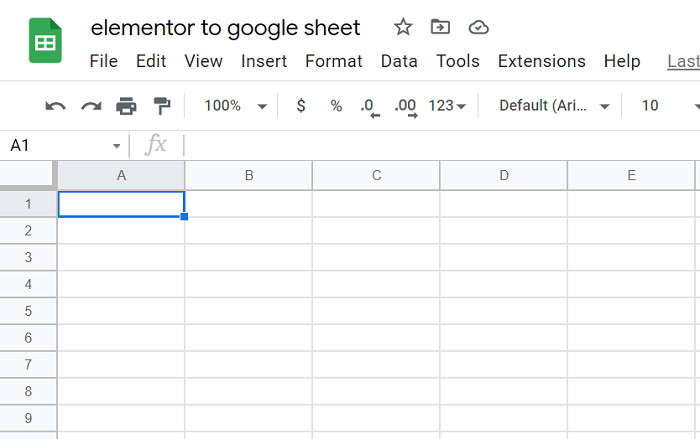Open the Extensions menu

542,61
